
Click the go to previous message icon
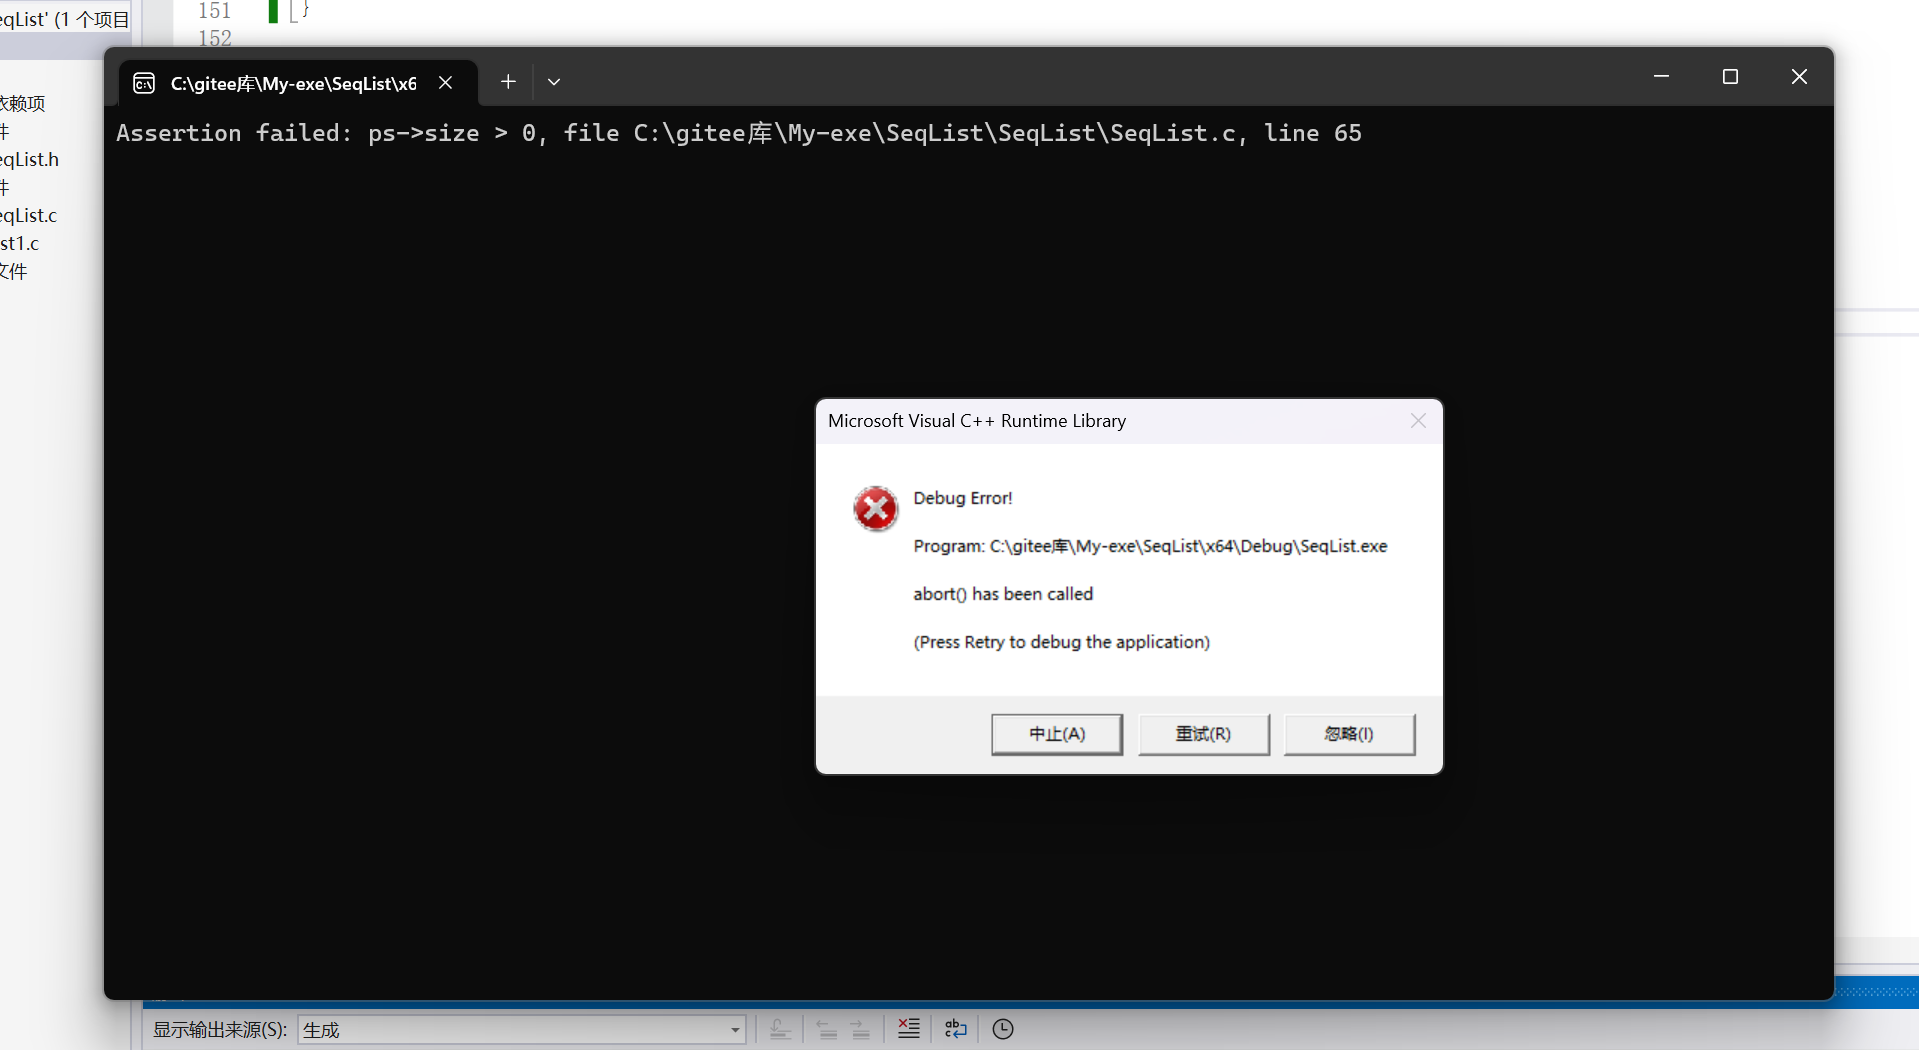tap(826, 1029)
